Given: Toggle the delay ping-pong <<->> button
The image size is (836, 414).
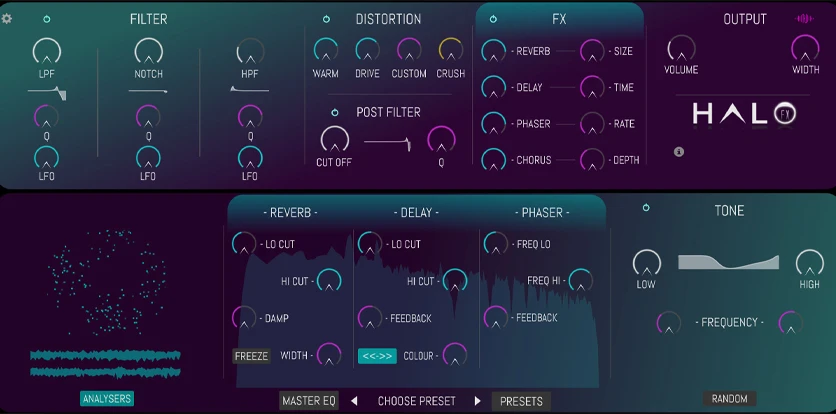Looking at the screenshot, I should tap(377, 356).
